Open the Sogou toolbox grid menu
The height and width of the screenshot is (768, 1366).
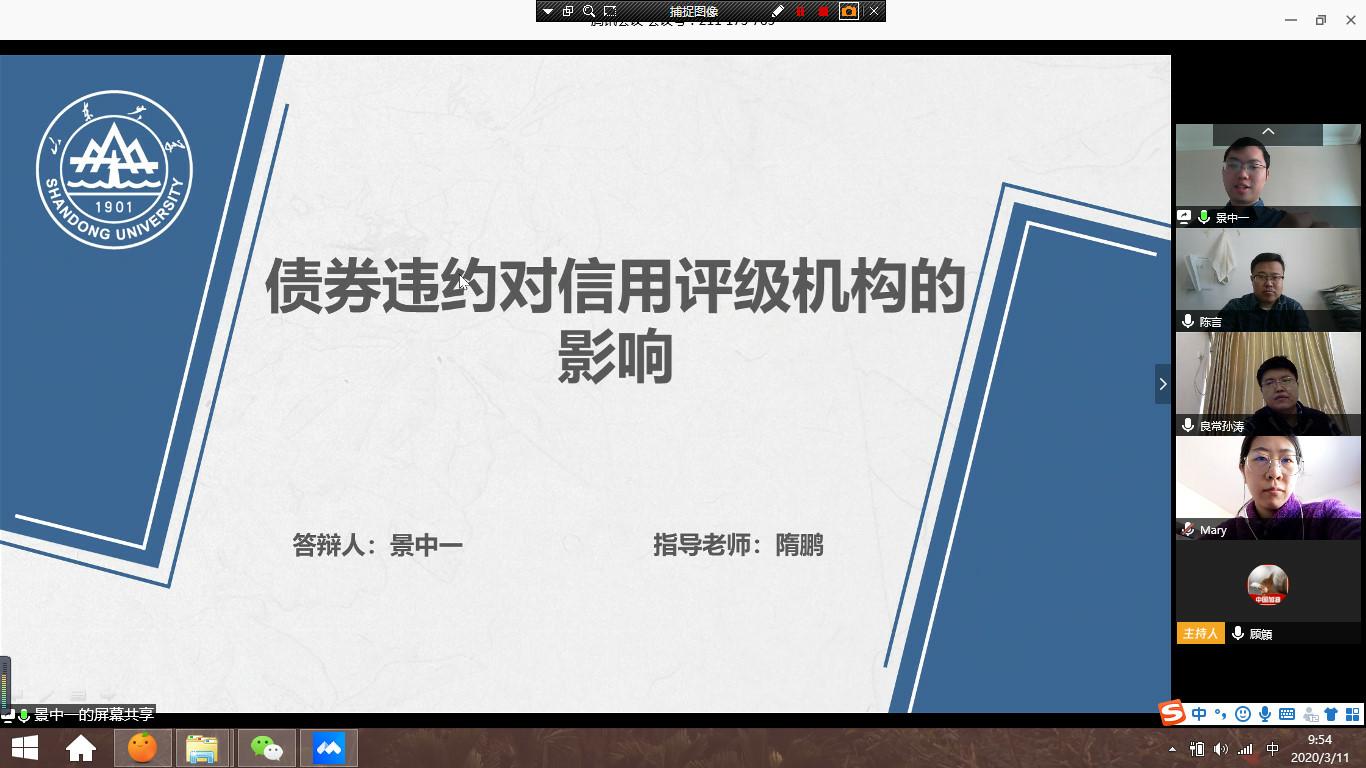[x=1352, y=714]
